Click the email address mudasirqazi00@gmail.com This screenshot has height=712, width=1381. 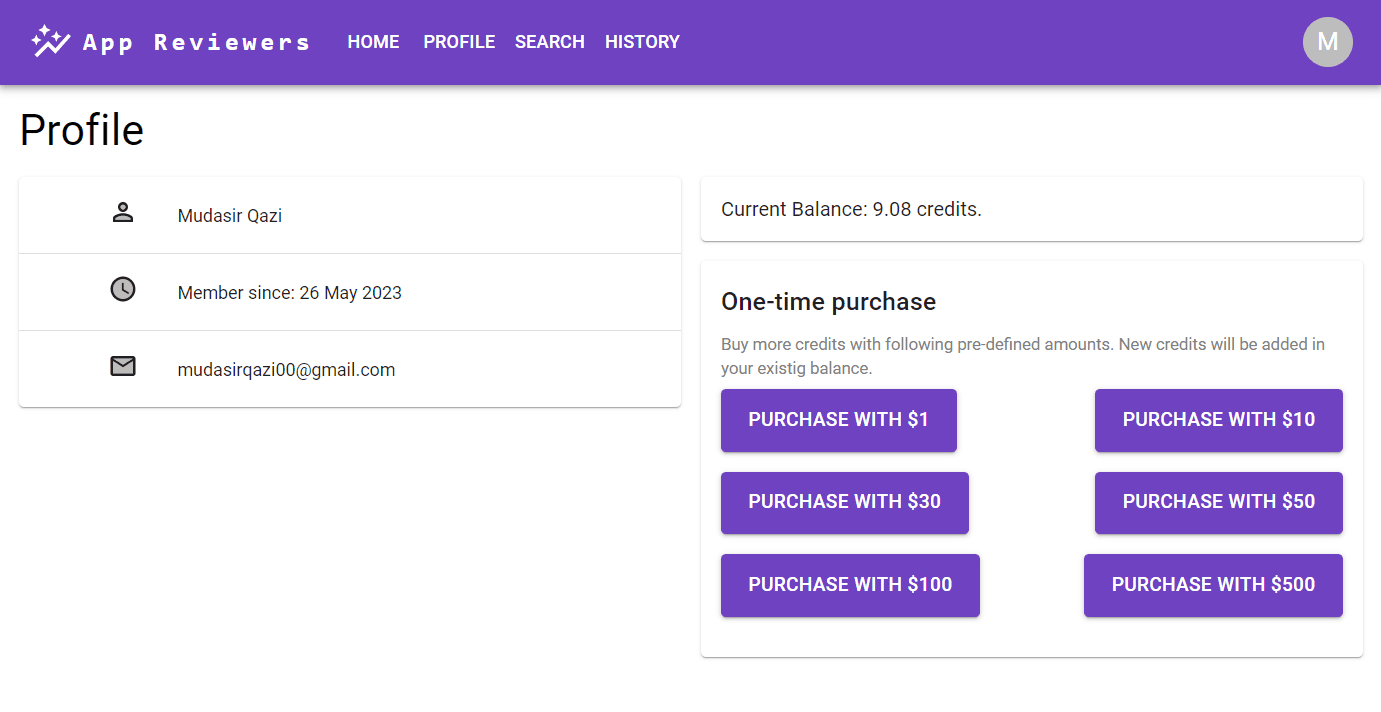tap(286, 370)
